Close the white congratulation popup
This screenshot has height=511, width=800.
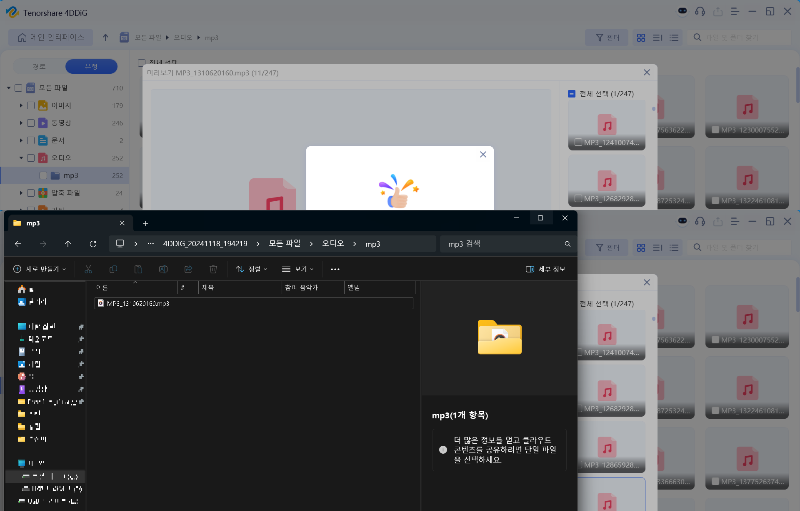(x=483, y=155)
